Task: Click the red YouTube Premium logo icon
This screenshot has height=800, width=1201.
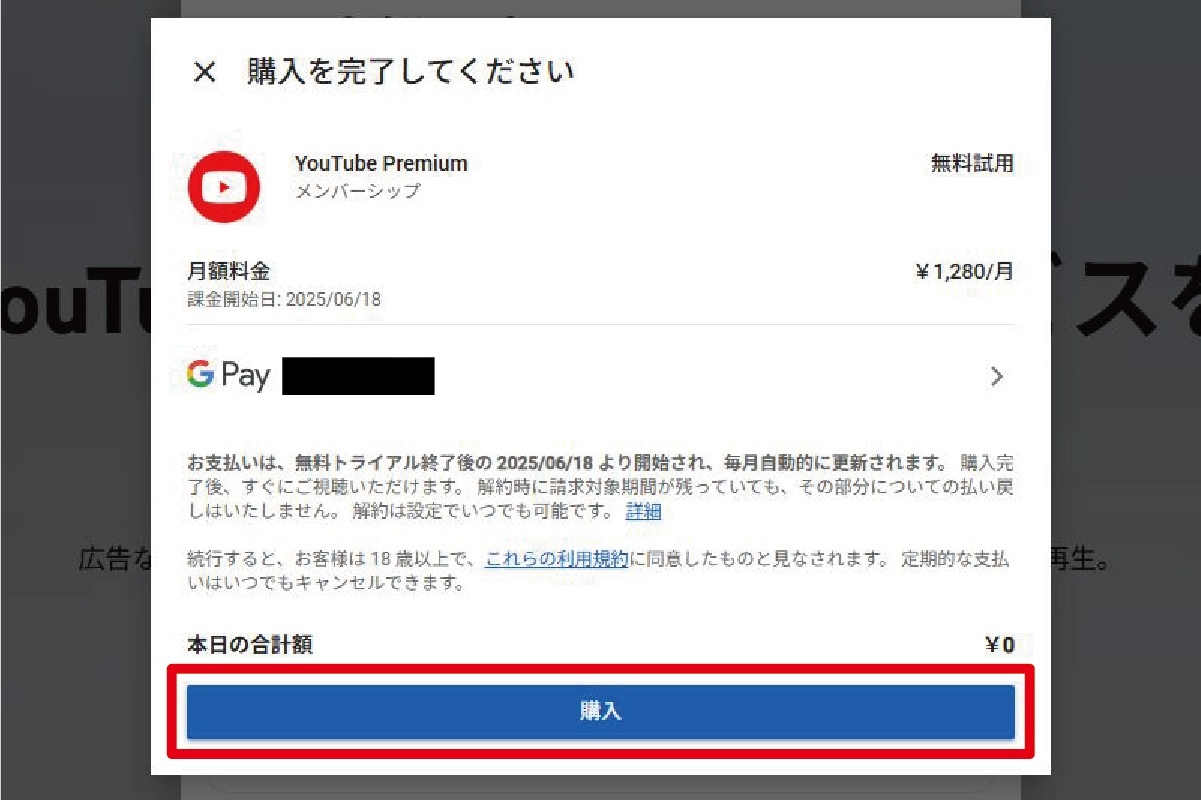Action: point(224,187)
